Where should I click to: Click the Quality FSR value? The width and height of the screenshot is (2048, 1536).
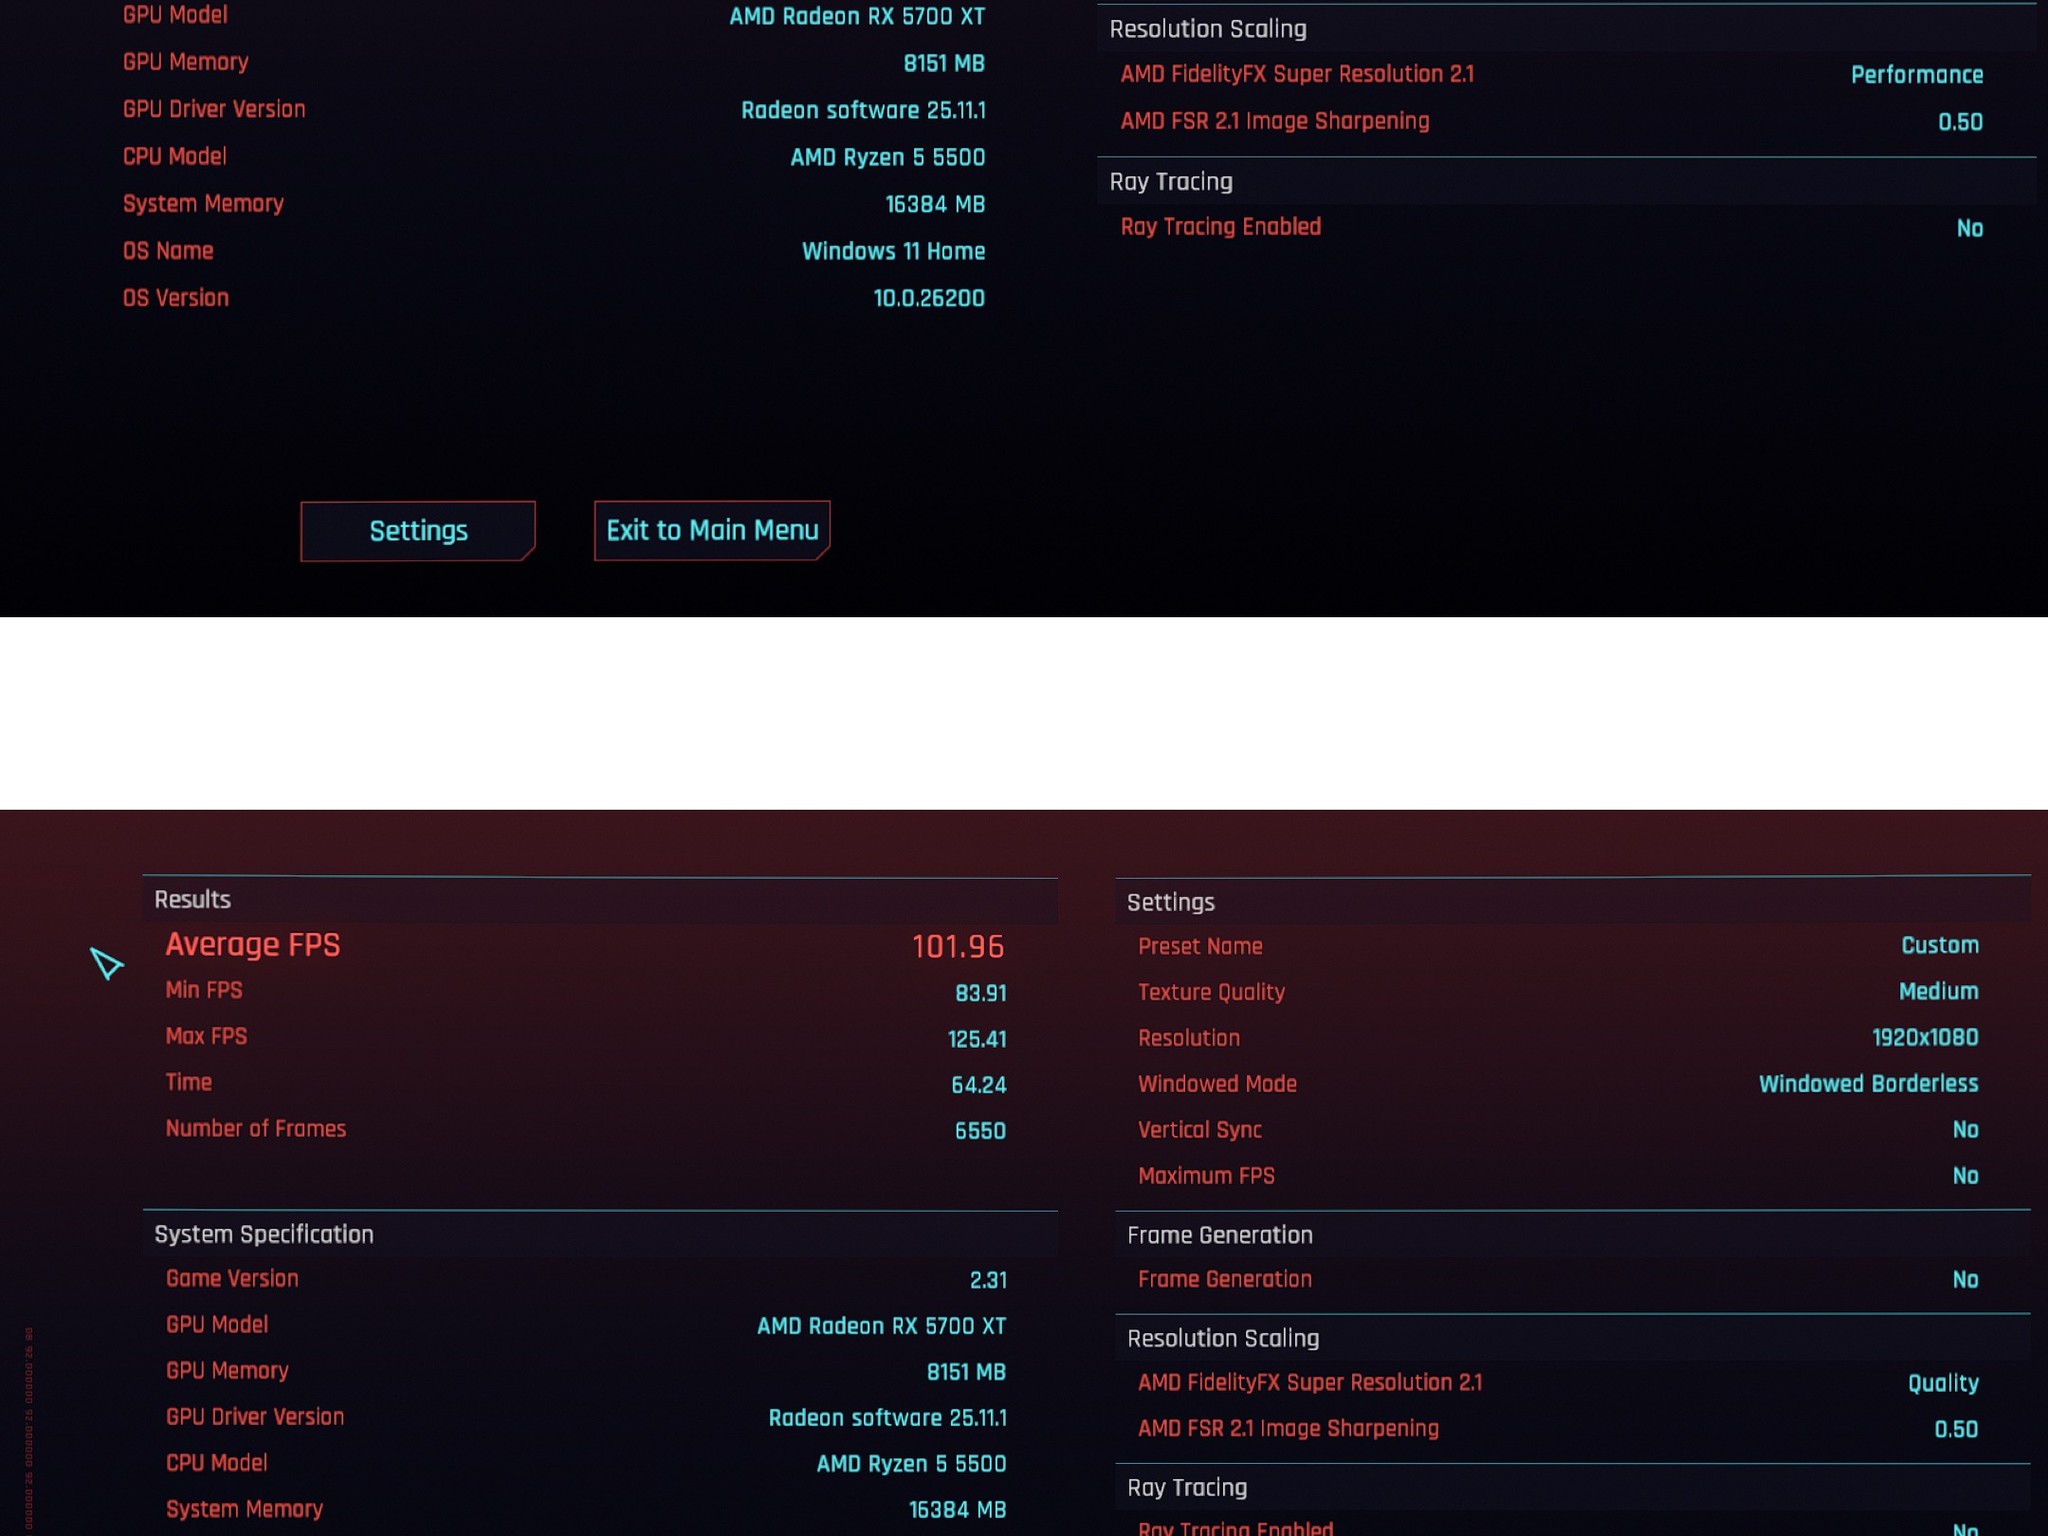[x=1943, y=1383]
